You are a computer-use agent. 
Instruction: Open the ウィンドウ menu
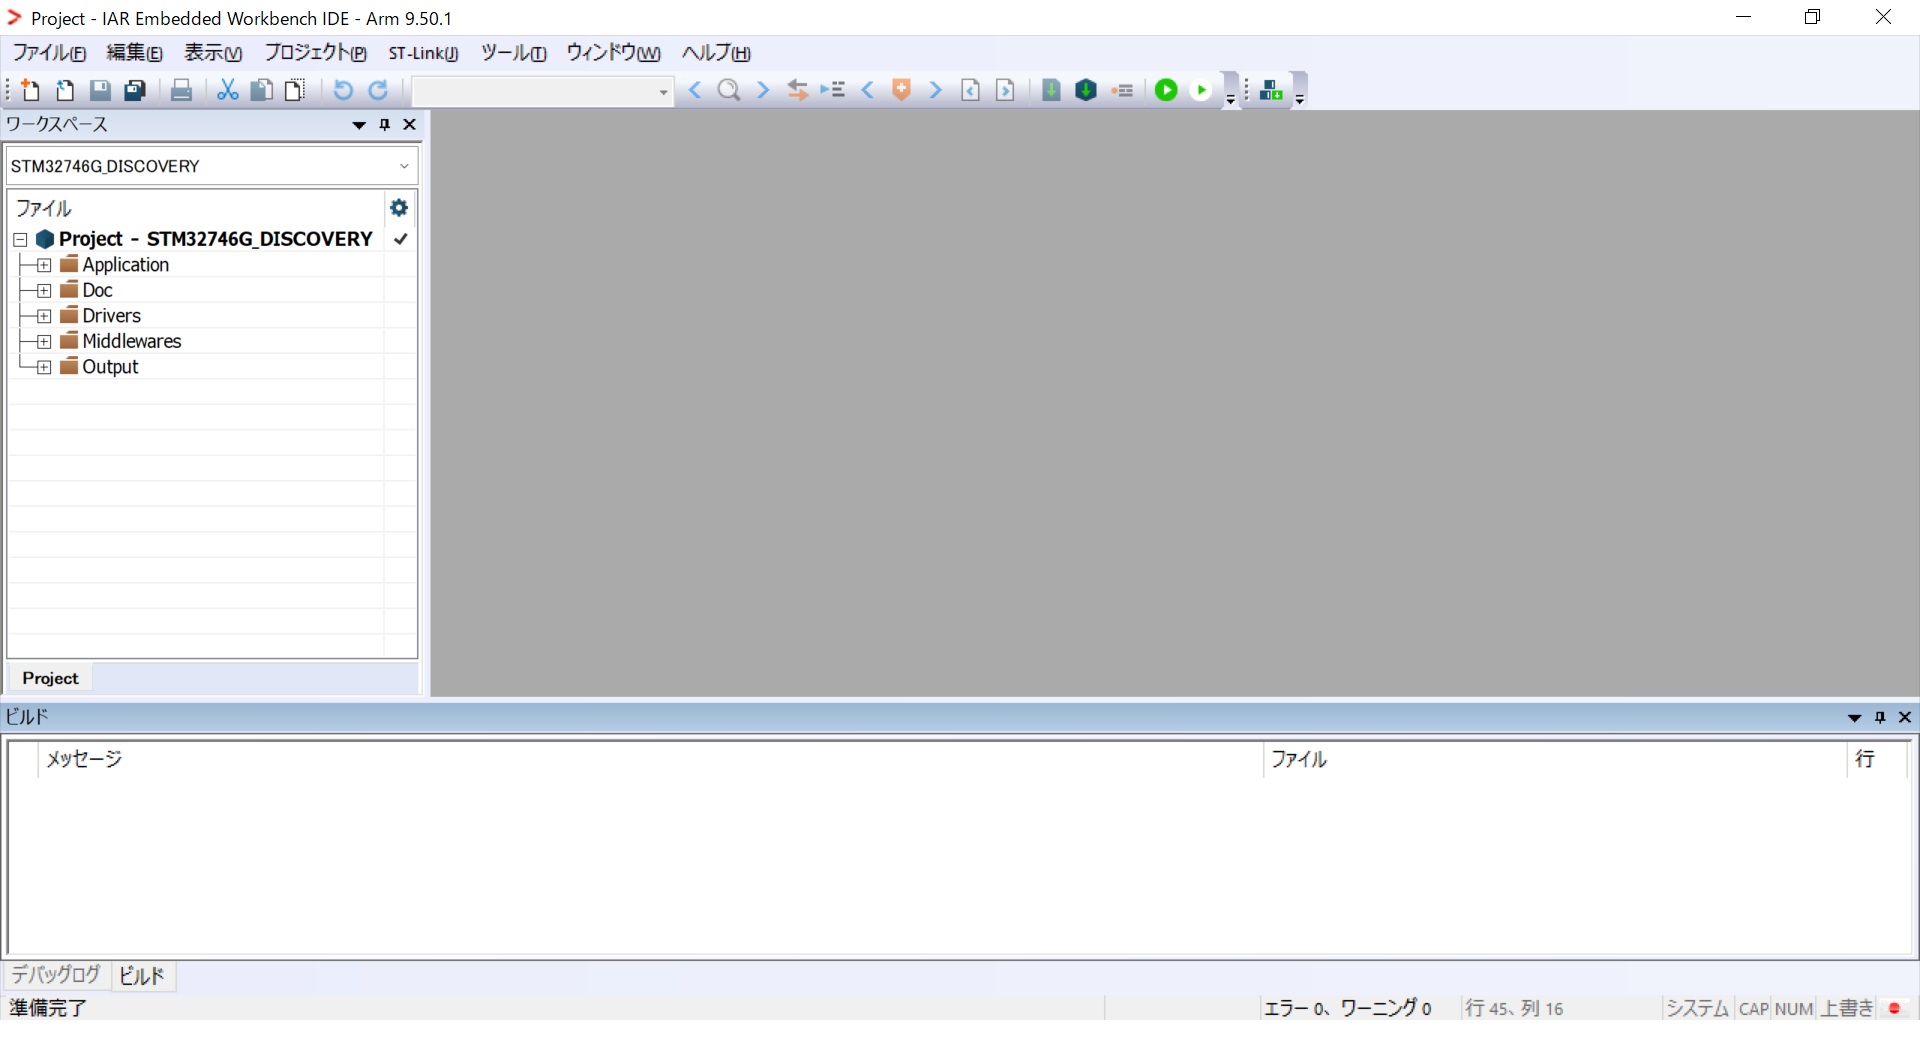click(x=613, y=53)
